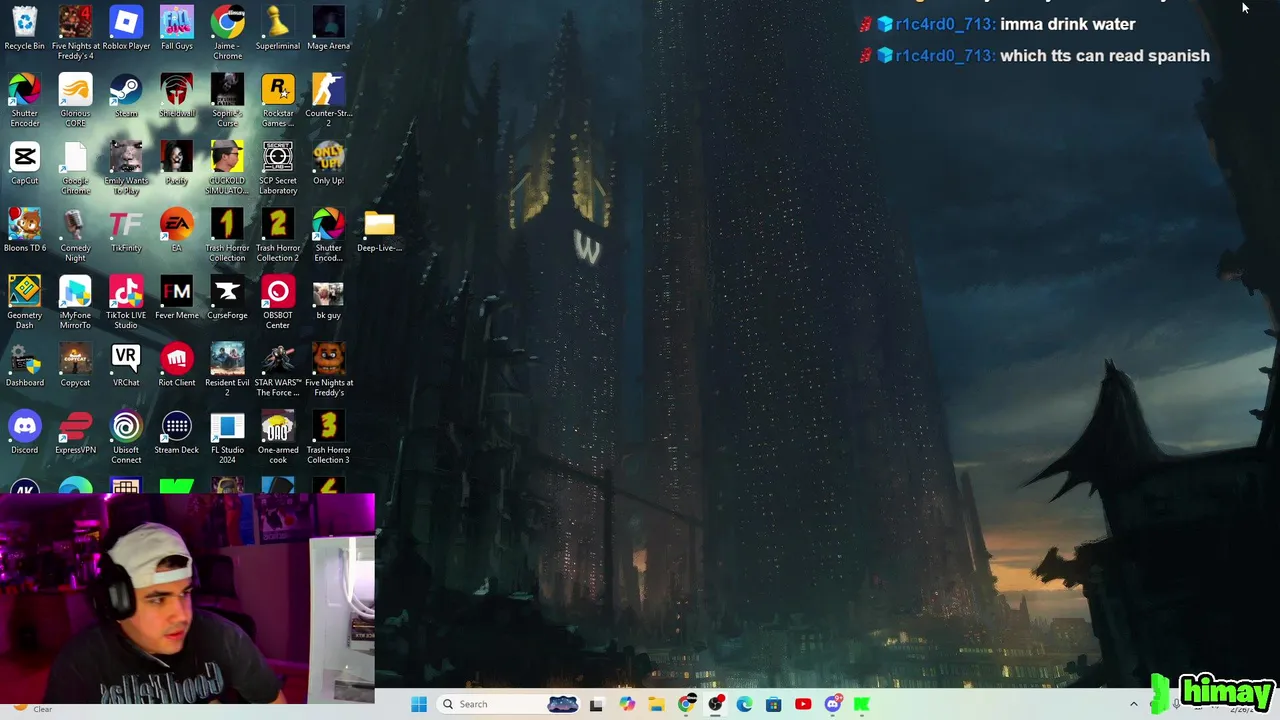Open the Glorious CORE shortcut
Viewport: 1280px width, 720px height.
[x=75, y=100]
